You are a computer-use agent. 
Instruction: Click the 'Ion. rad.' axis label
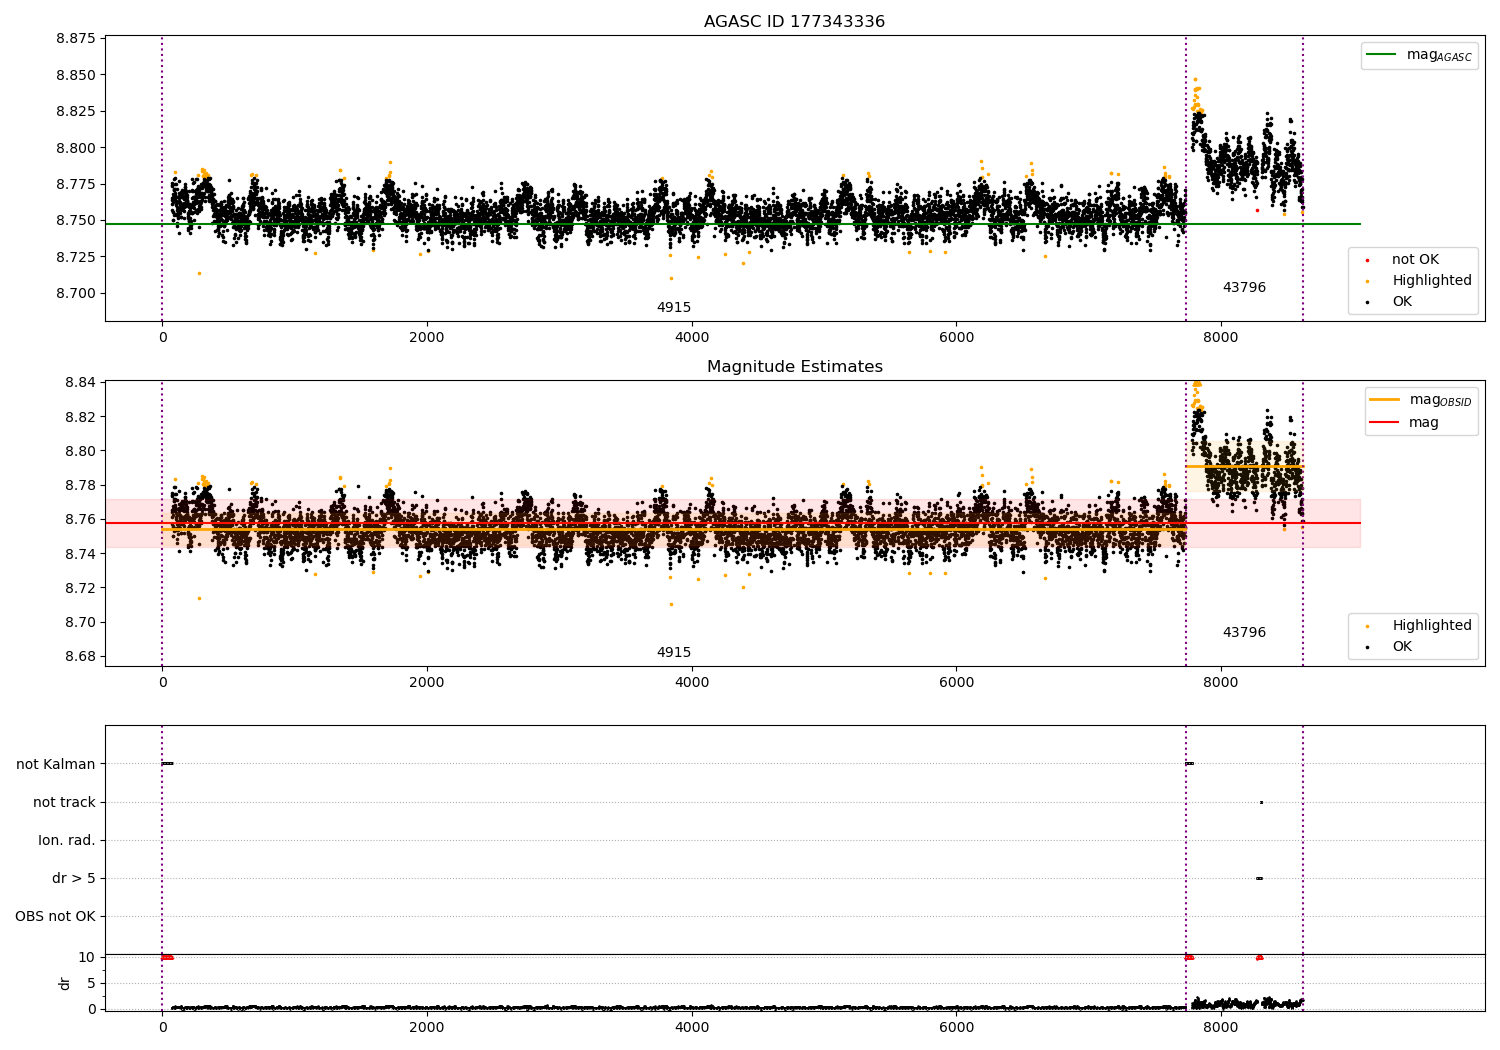pyautogui.click(x=67, y=841)
